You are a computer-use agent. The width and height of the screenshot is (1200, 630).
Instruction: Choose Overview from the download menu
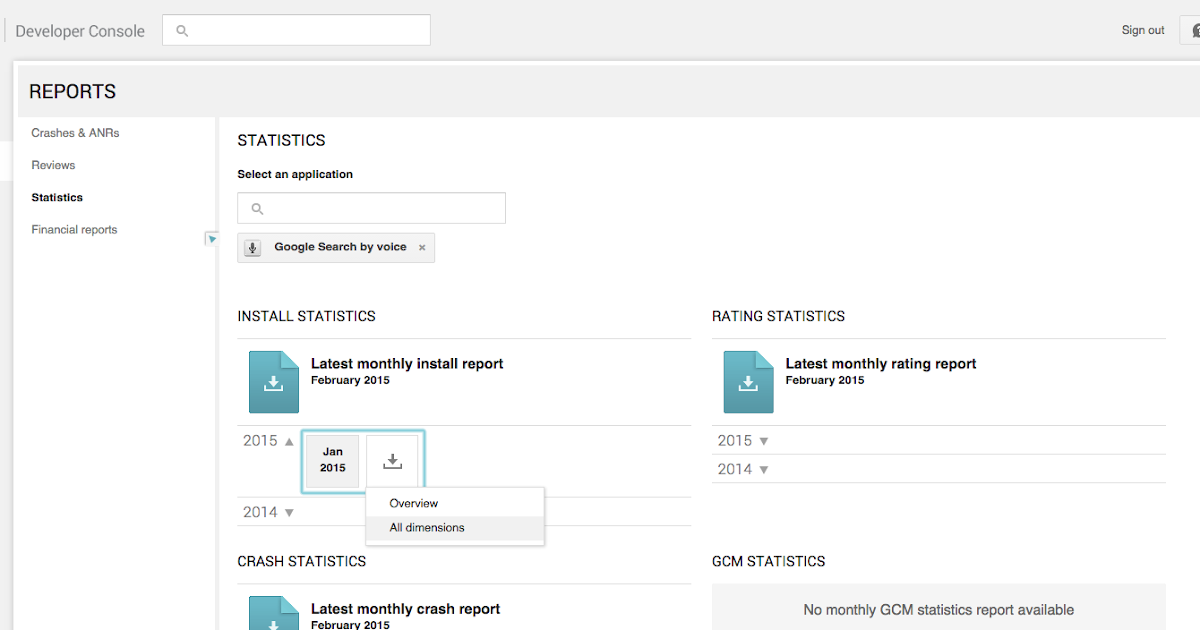tap(414, 503)
